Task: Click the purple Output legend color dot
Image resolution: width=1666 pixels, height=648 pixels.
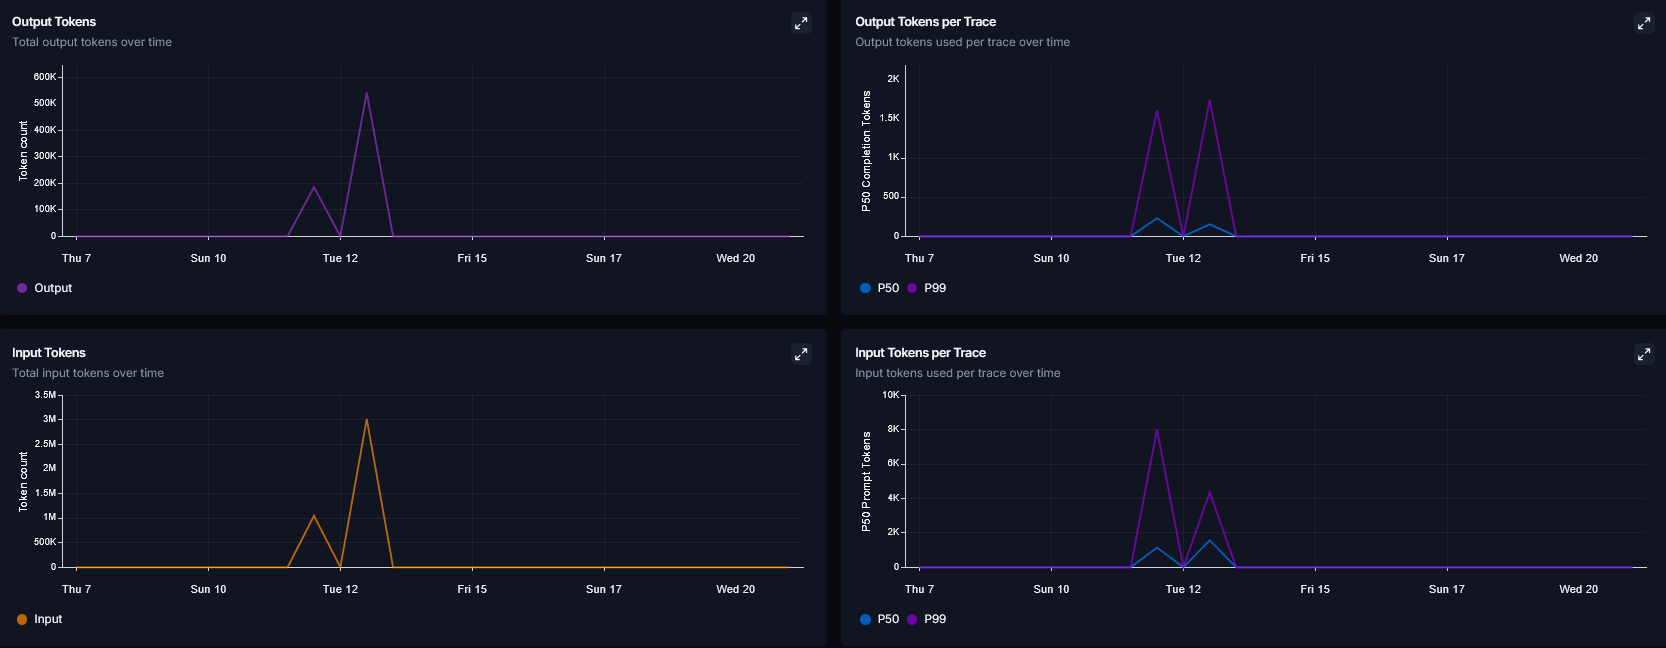Action: [22, 288]
